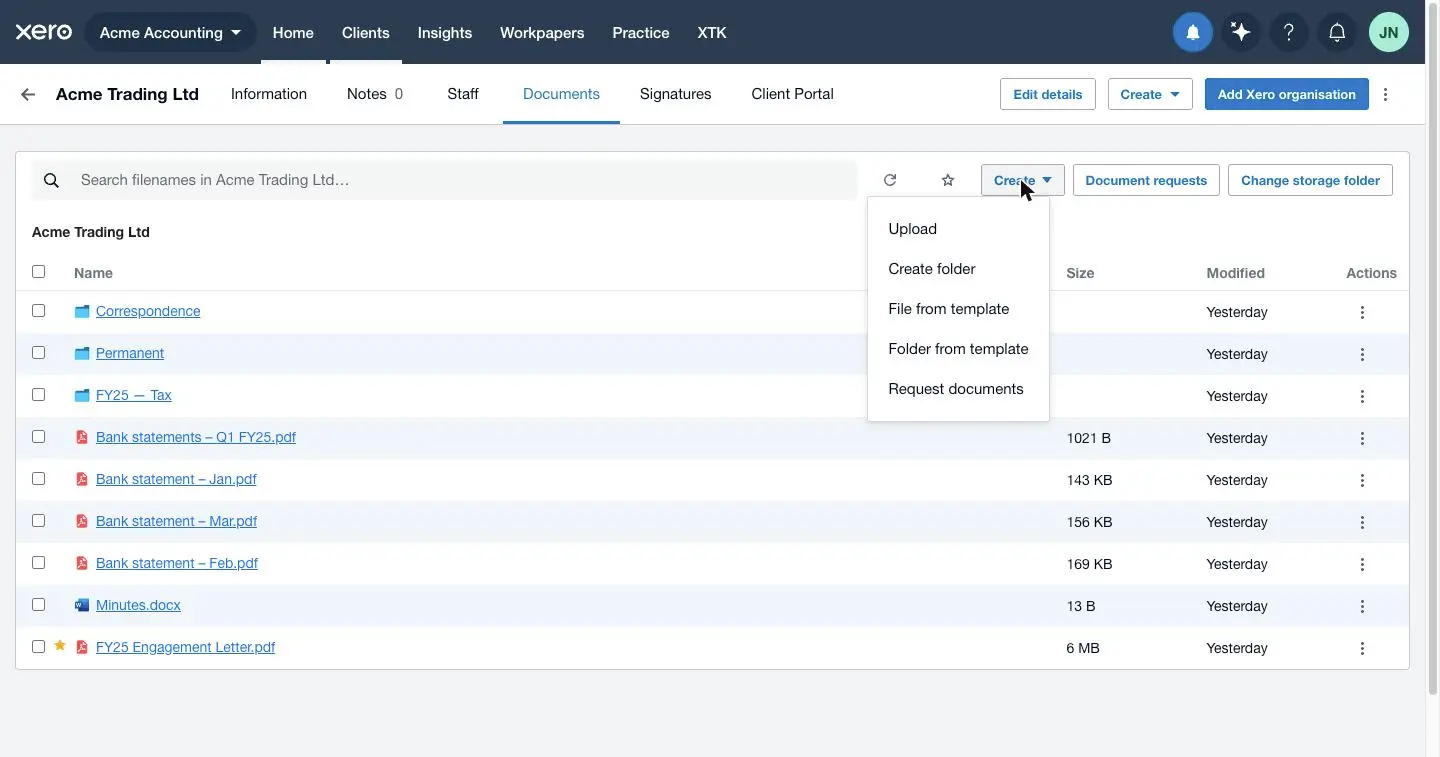Open the Minutes.docx file link
This screenshot has width=1440, height=757.
(138, 605)
